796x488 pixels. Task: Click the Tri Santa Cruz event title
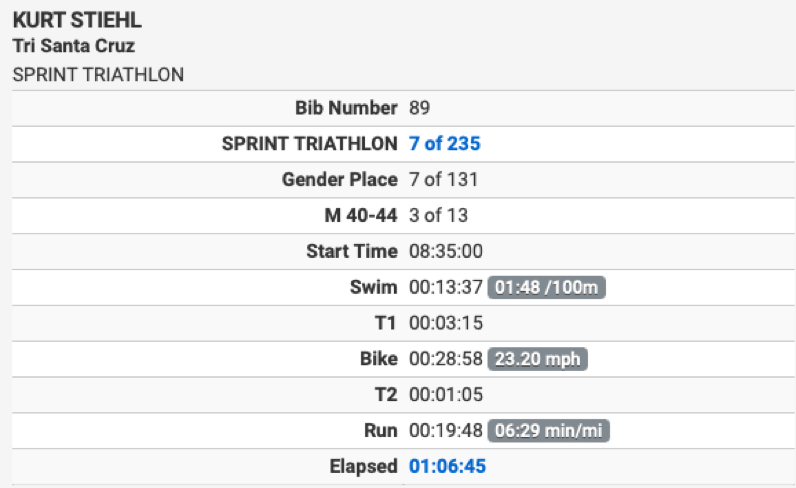click(x=74, y=46)
